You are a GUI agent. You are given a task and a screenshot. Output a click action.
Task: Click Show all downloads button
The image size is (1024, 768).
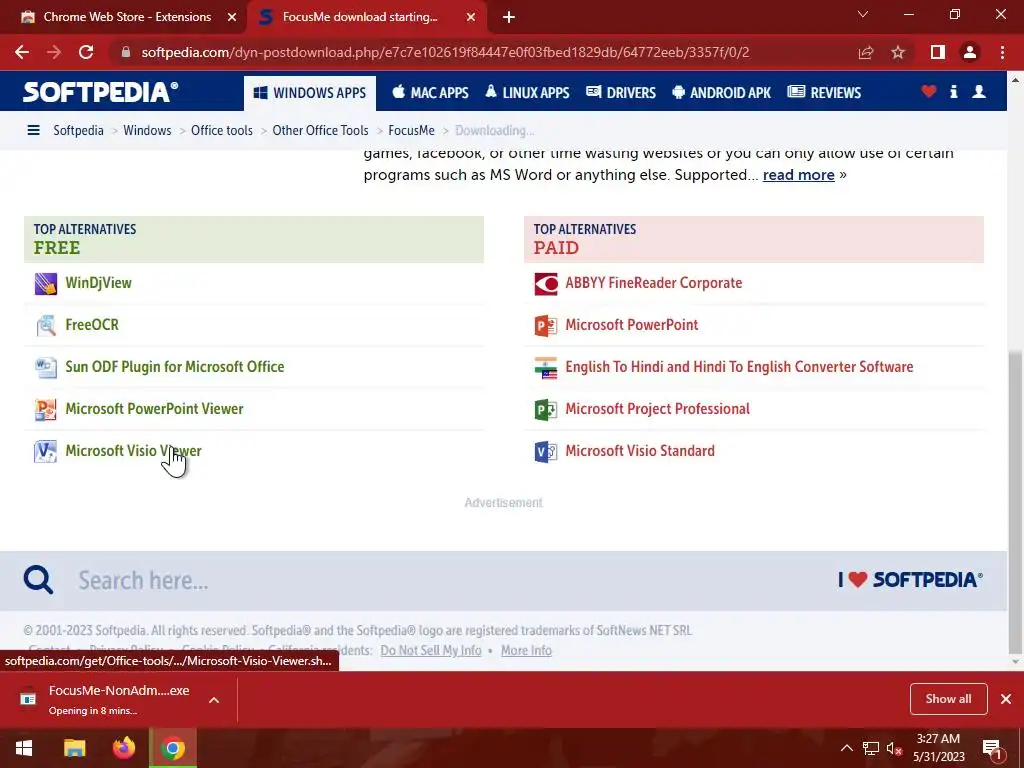(948, 699)
